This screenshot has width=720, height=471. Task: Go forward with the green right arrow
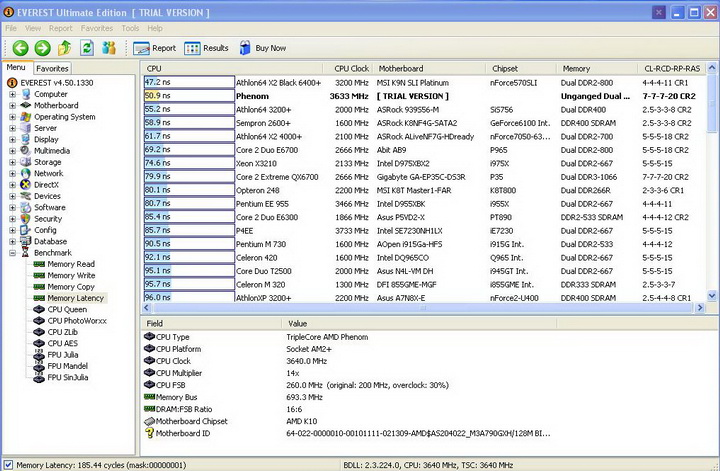(x=43, y=48)
